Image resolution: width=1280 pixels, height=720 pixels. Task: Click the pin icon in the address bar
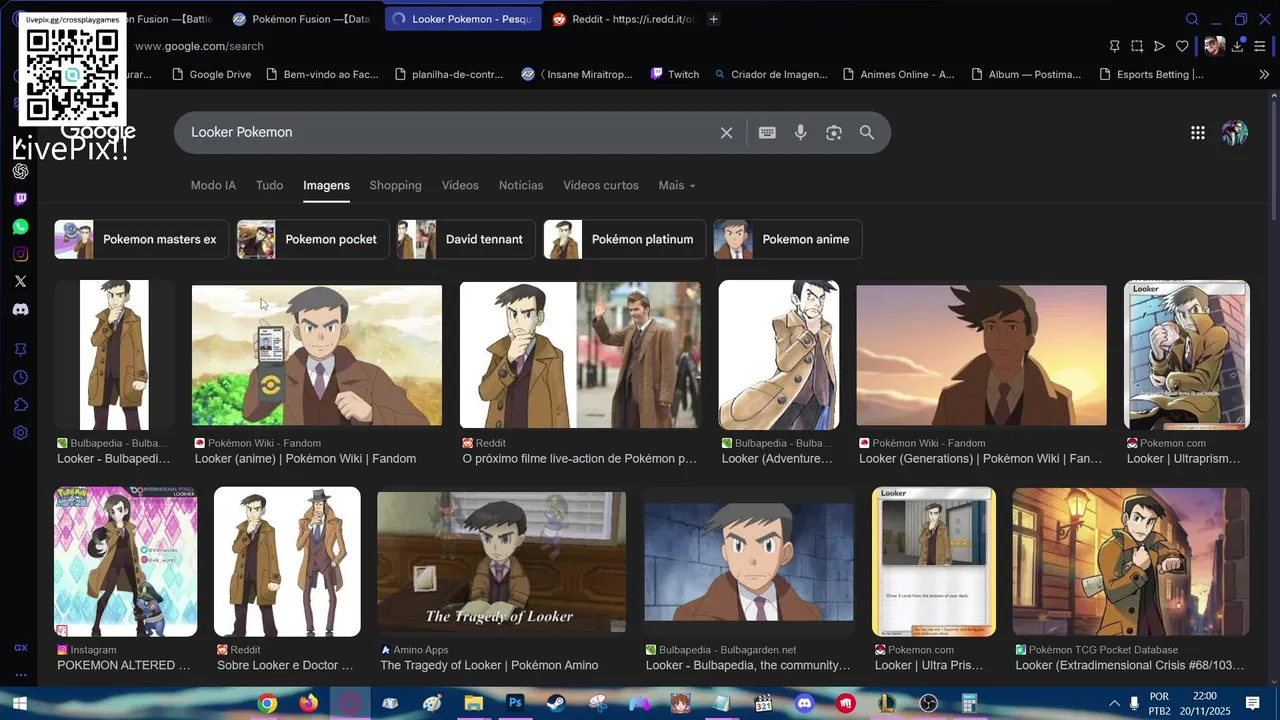tap(1114, 46)
